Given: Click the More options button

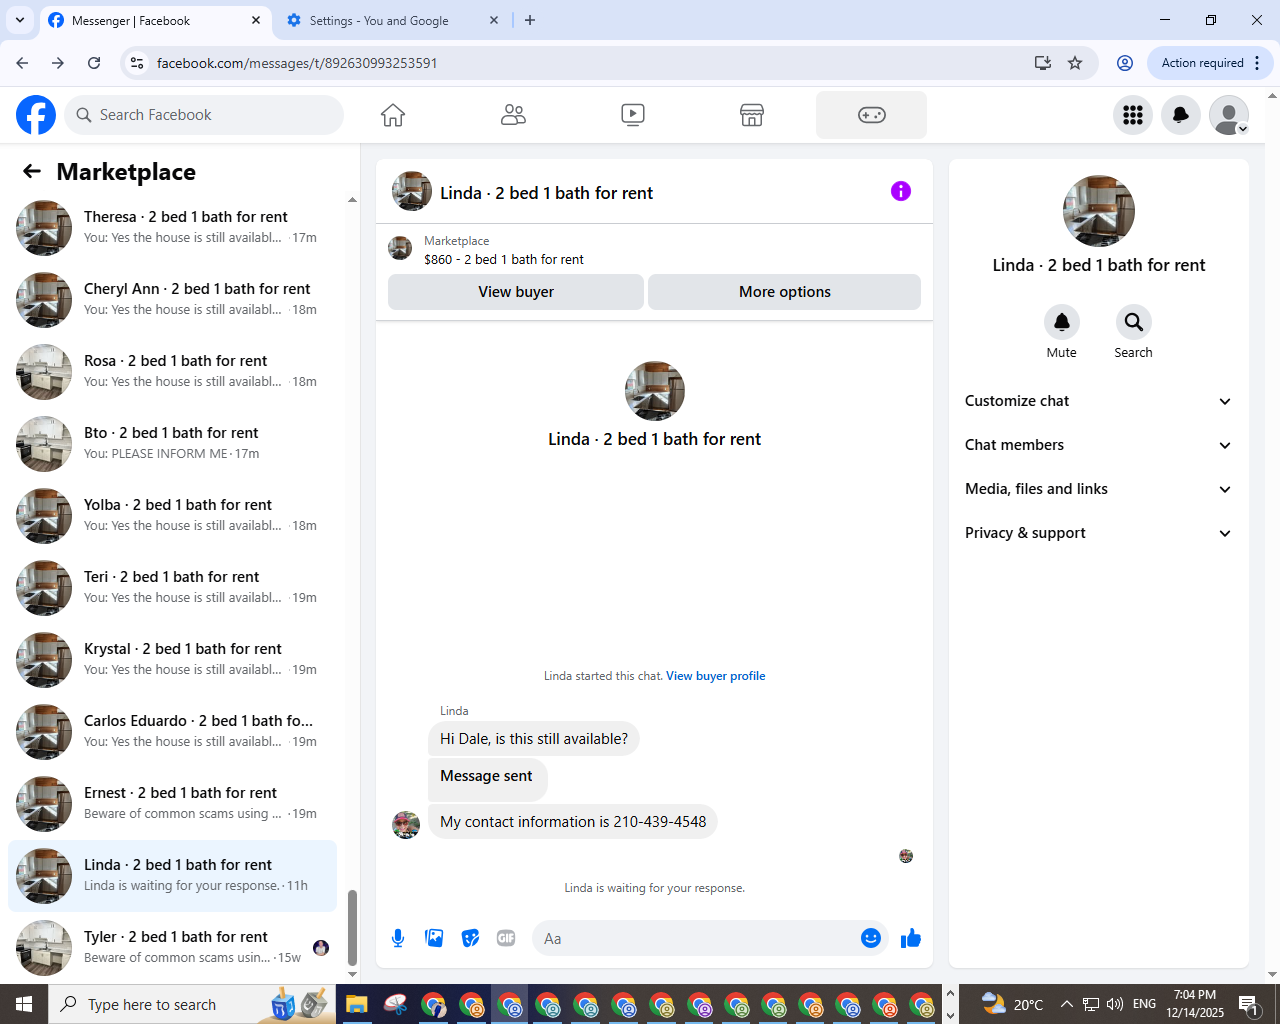Looking at the screenshot, I should 785,292.
